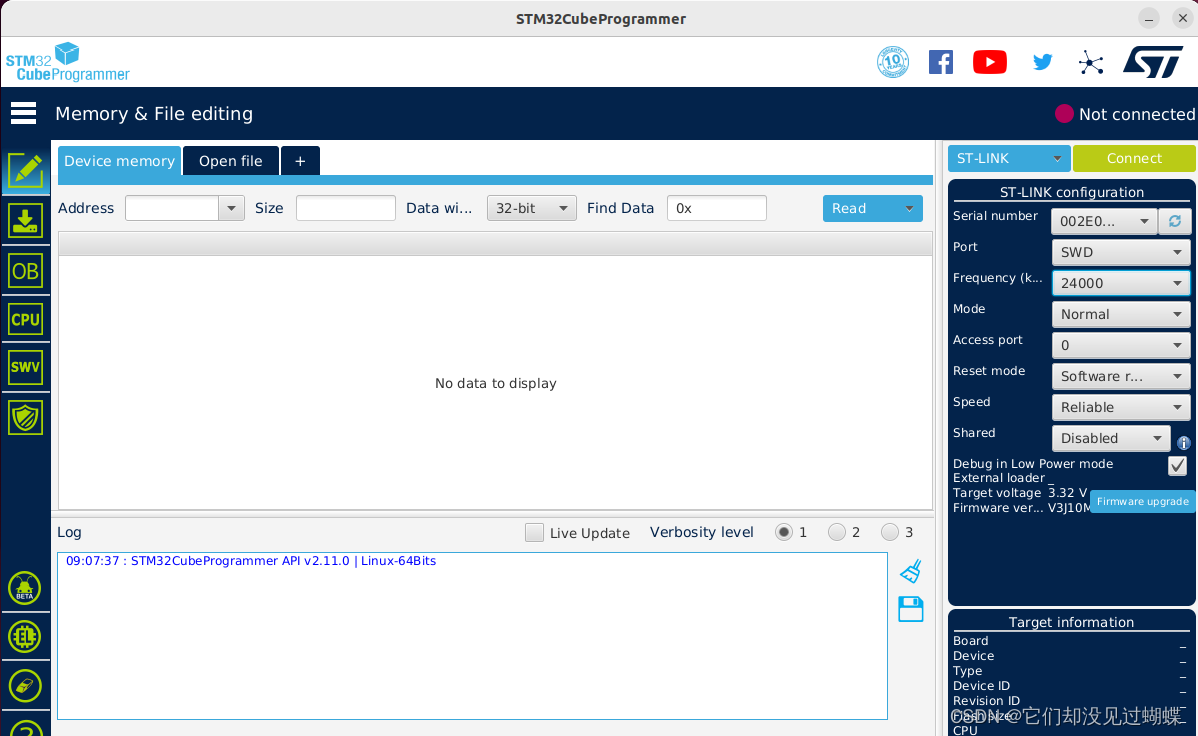
Task: Open the Facebook page icon
Action: (941, 62)
